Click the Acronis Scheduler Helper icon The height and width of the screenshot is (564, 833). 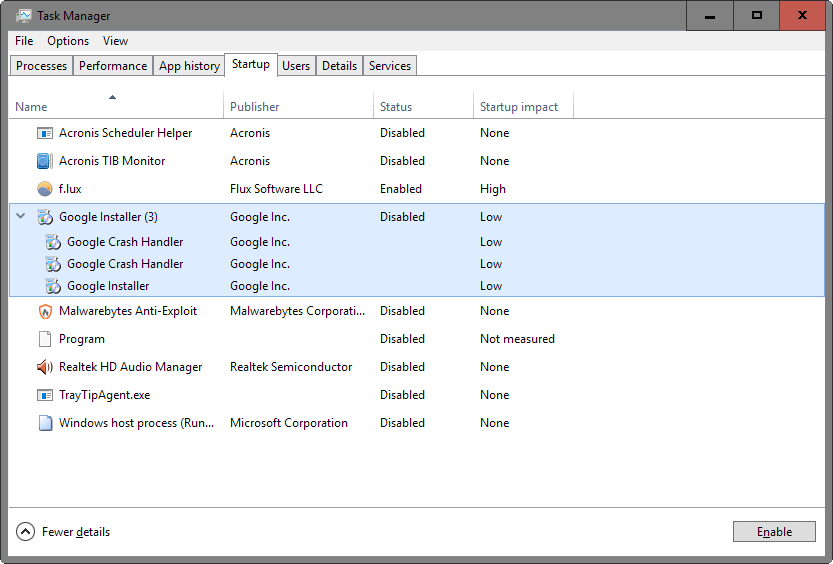pos(44,133)
